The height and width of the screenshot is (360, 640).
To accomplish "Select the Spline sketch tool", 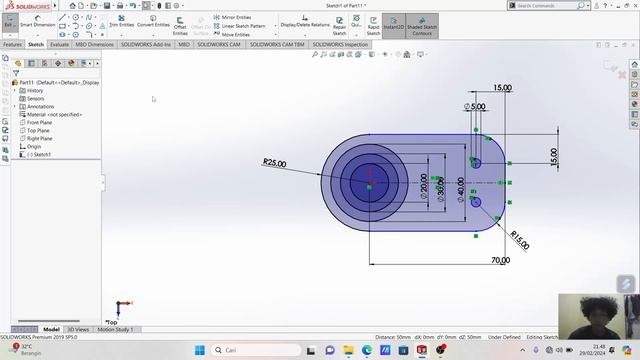I will pos(89,17).
